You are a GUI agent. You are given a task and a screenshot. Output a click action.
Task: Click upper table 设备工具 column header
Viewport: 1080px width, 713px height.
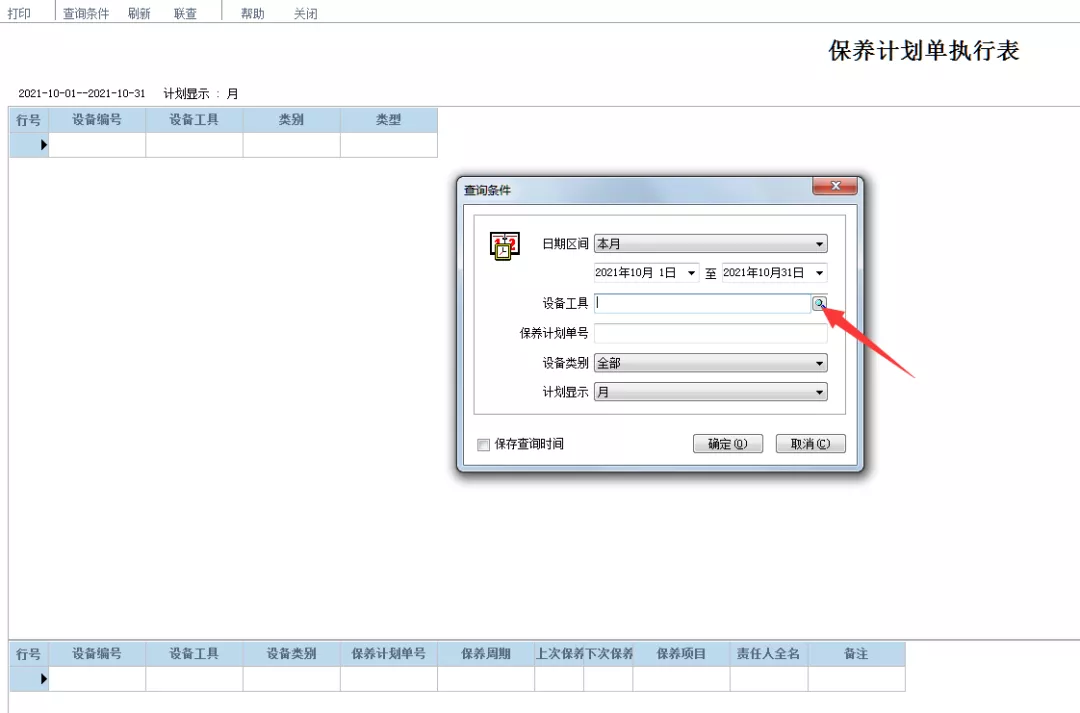(x=194, y=120)
